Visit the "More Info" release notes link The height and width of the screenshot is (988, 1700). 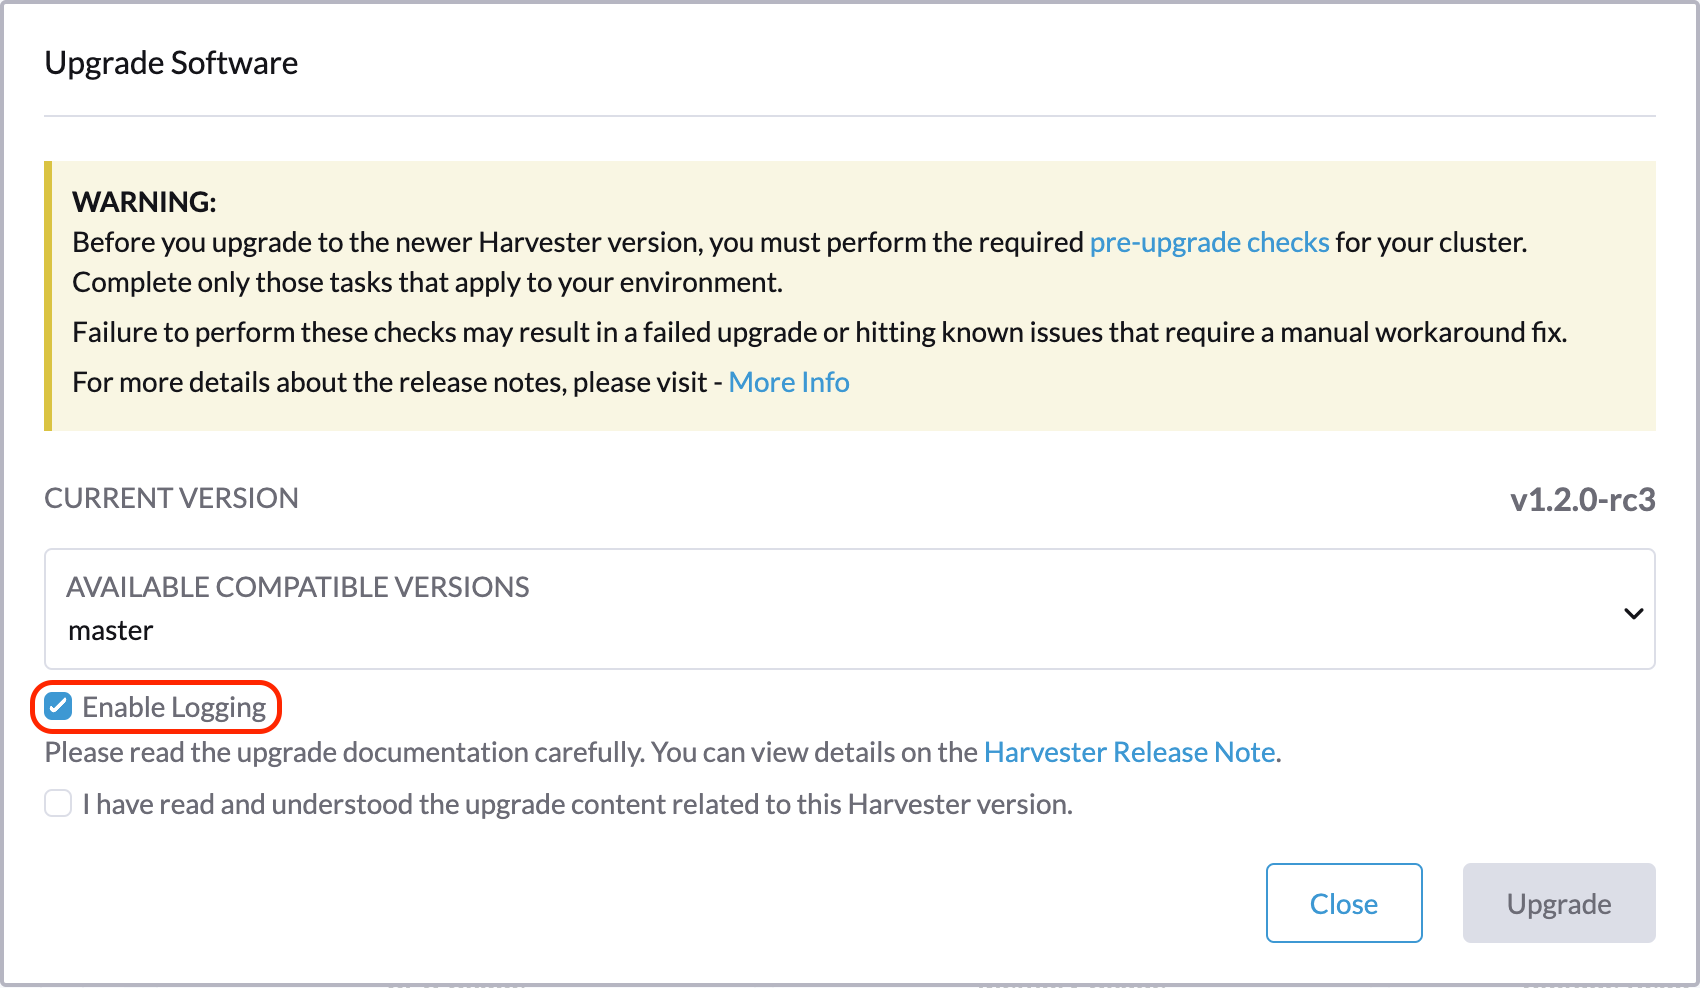point(789,382)
